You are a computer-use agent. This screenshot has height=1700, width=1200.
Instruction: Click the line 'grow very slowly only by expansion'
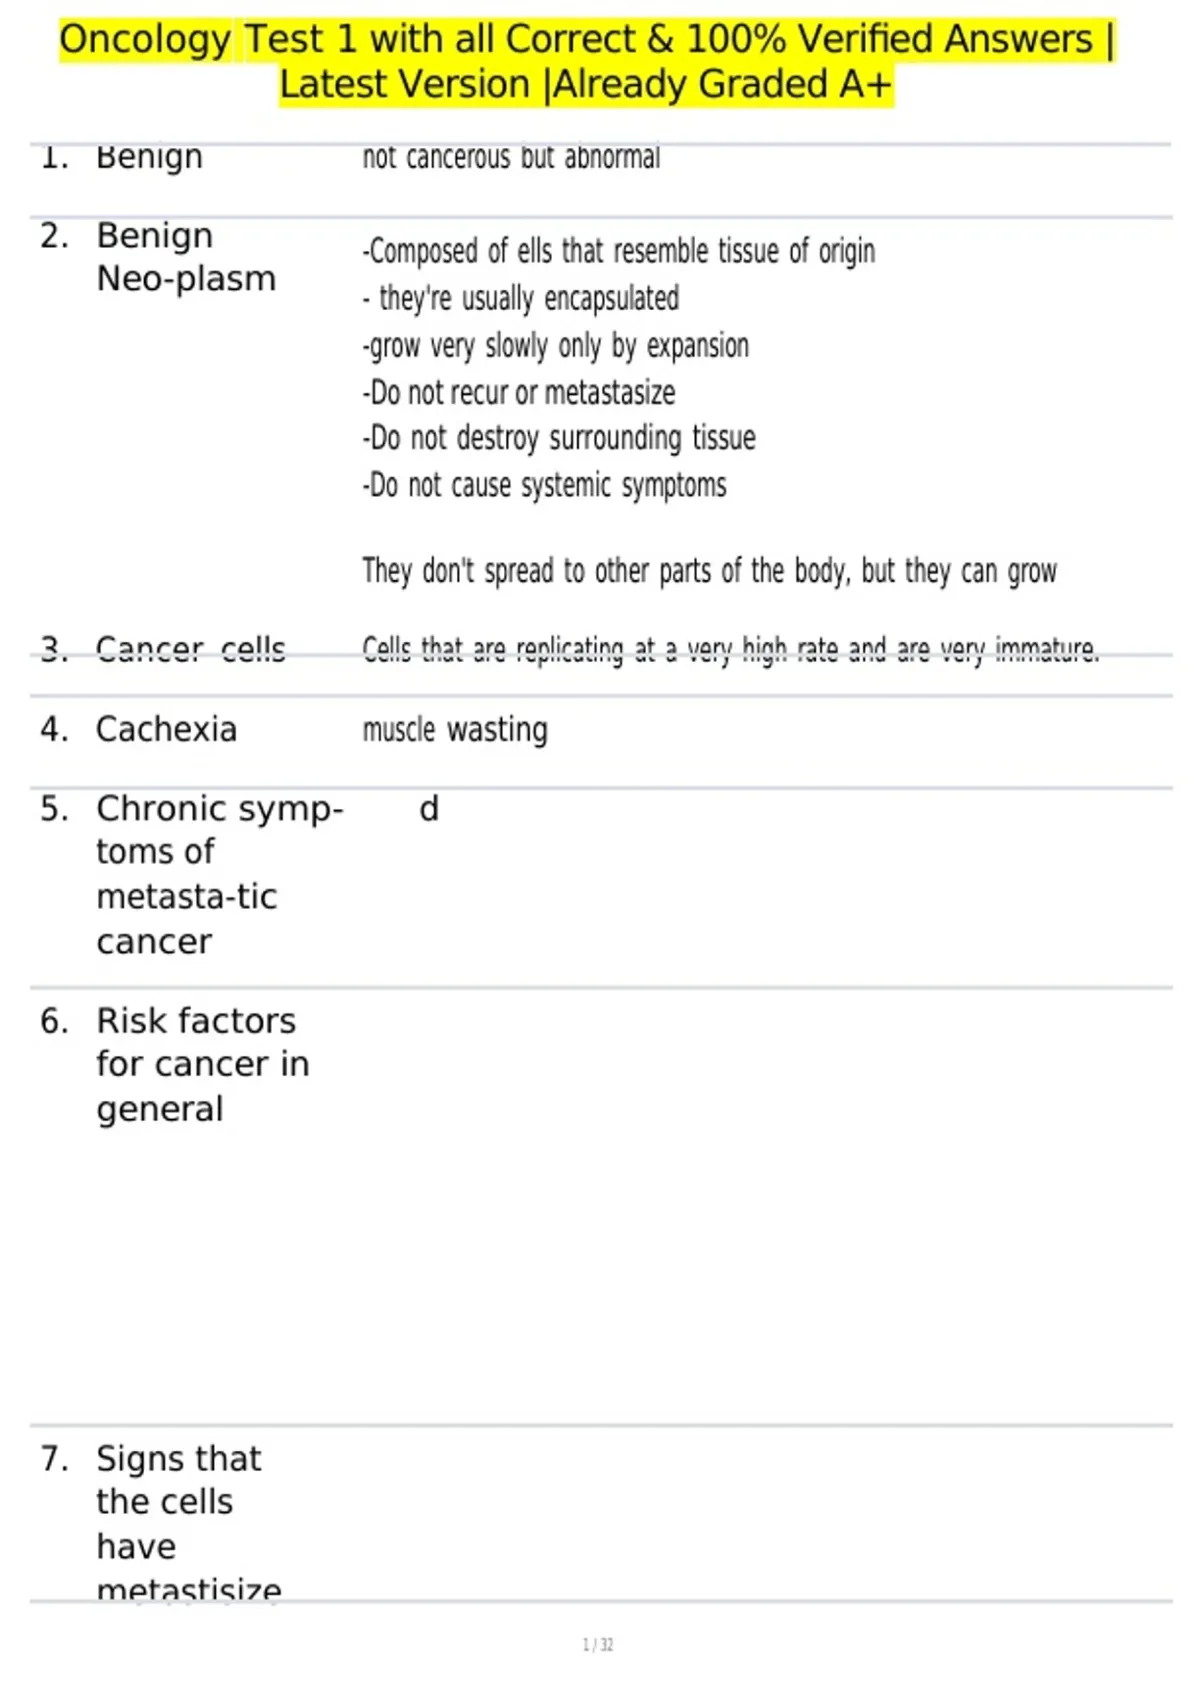point(555,346)
